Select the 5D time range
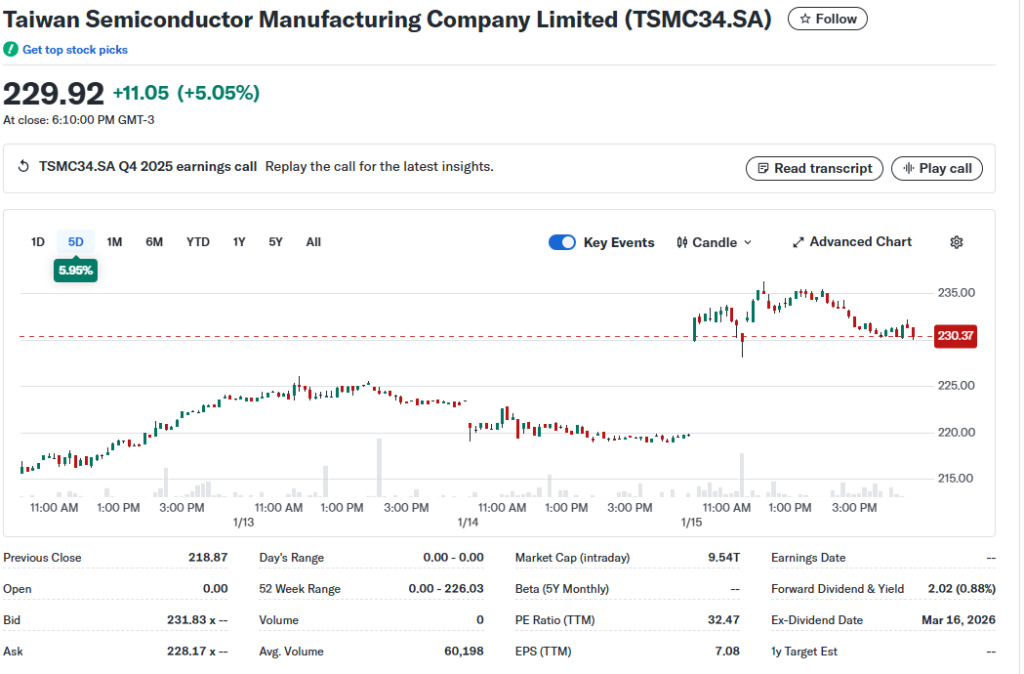Viewport: 1024px width, 674px height. (76, 242)
